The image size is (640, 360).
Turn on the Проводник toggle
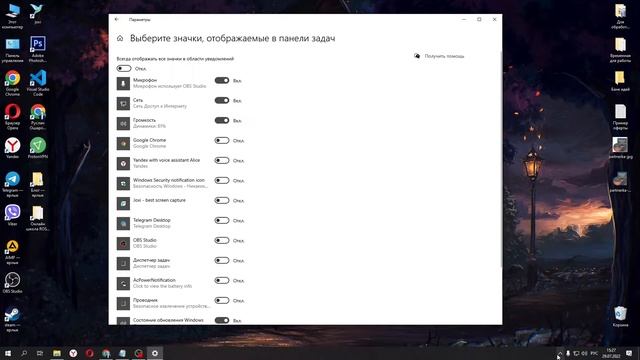pyautogui.click(x=222, y=300)
